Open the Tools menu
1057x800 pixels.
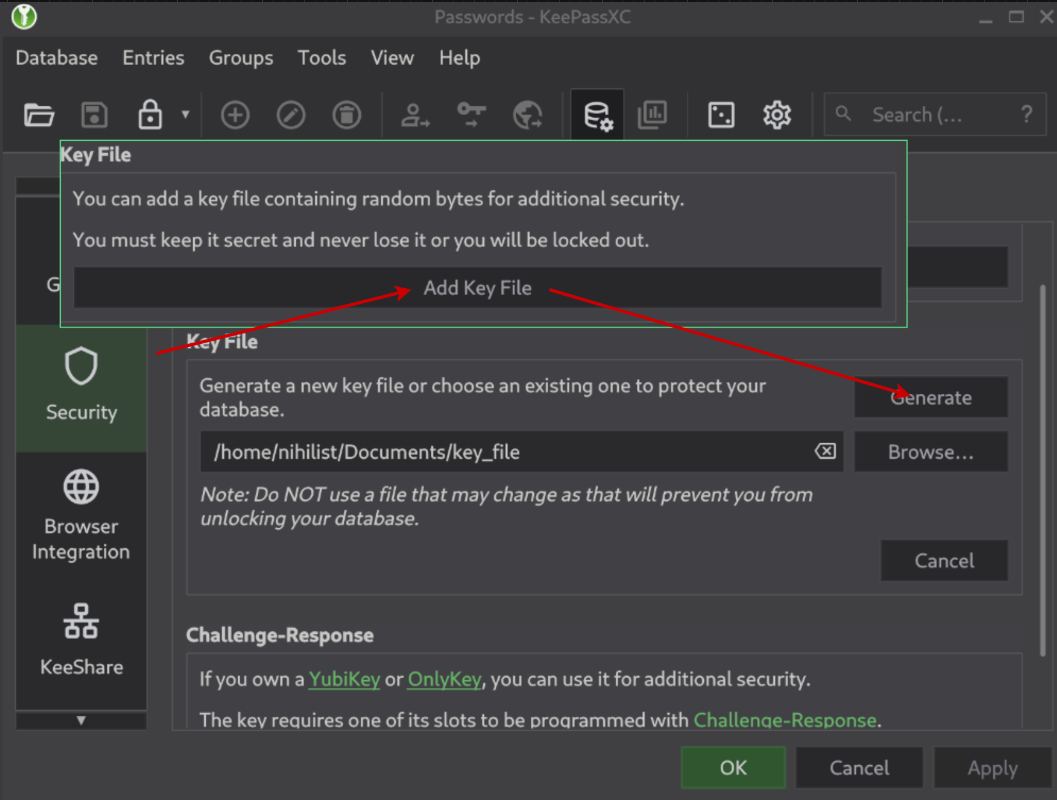(x=322, y=58)
